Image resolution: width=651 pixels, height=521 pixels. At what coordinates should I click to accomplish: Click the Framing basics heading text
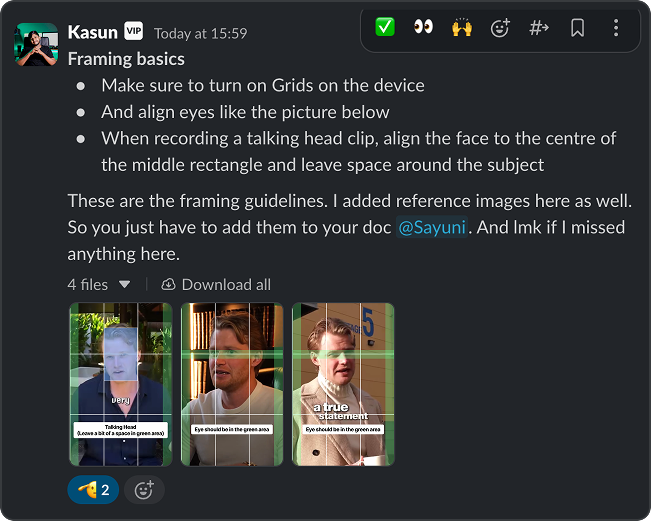(126, 59)
